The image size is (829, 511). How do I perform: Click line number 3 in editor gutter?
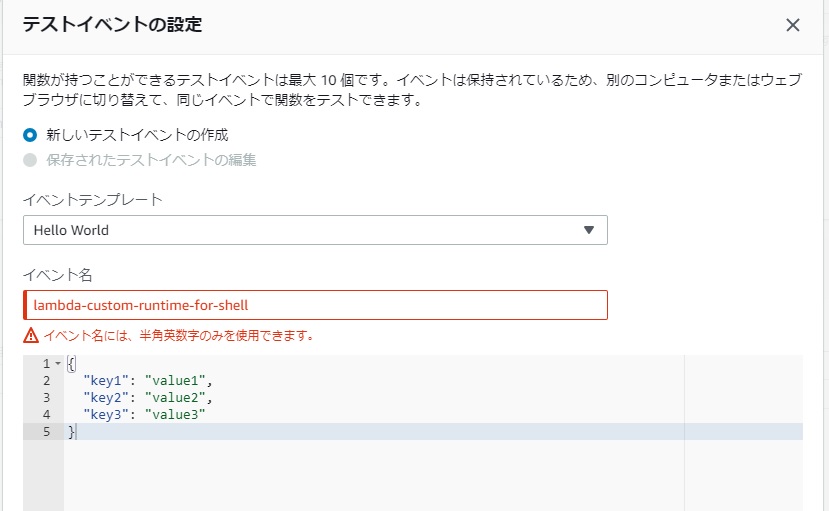[x=46, y=397]
